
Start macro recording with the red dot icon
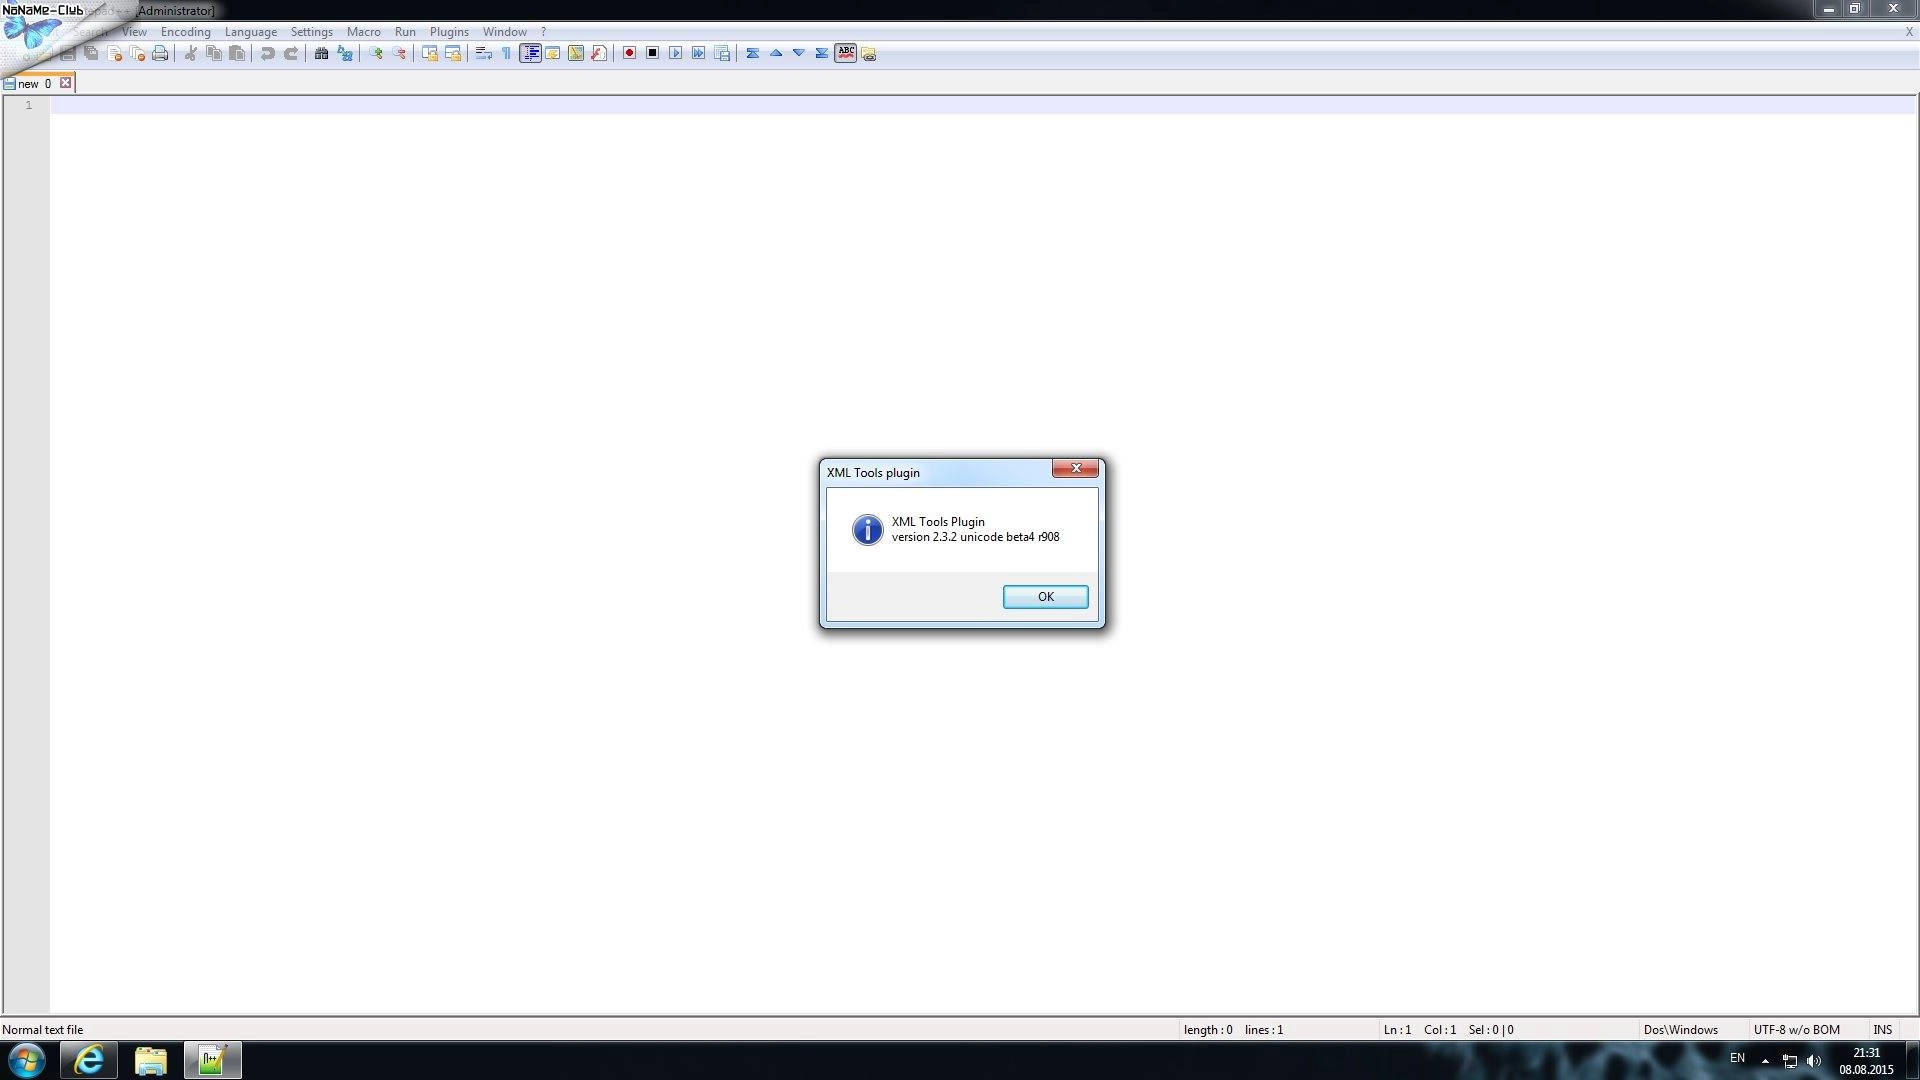[629, 53]
